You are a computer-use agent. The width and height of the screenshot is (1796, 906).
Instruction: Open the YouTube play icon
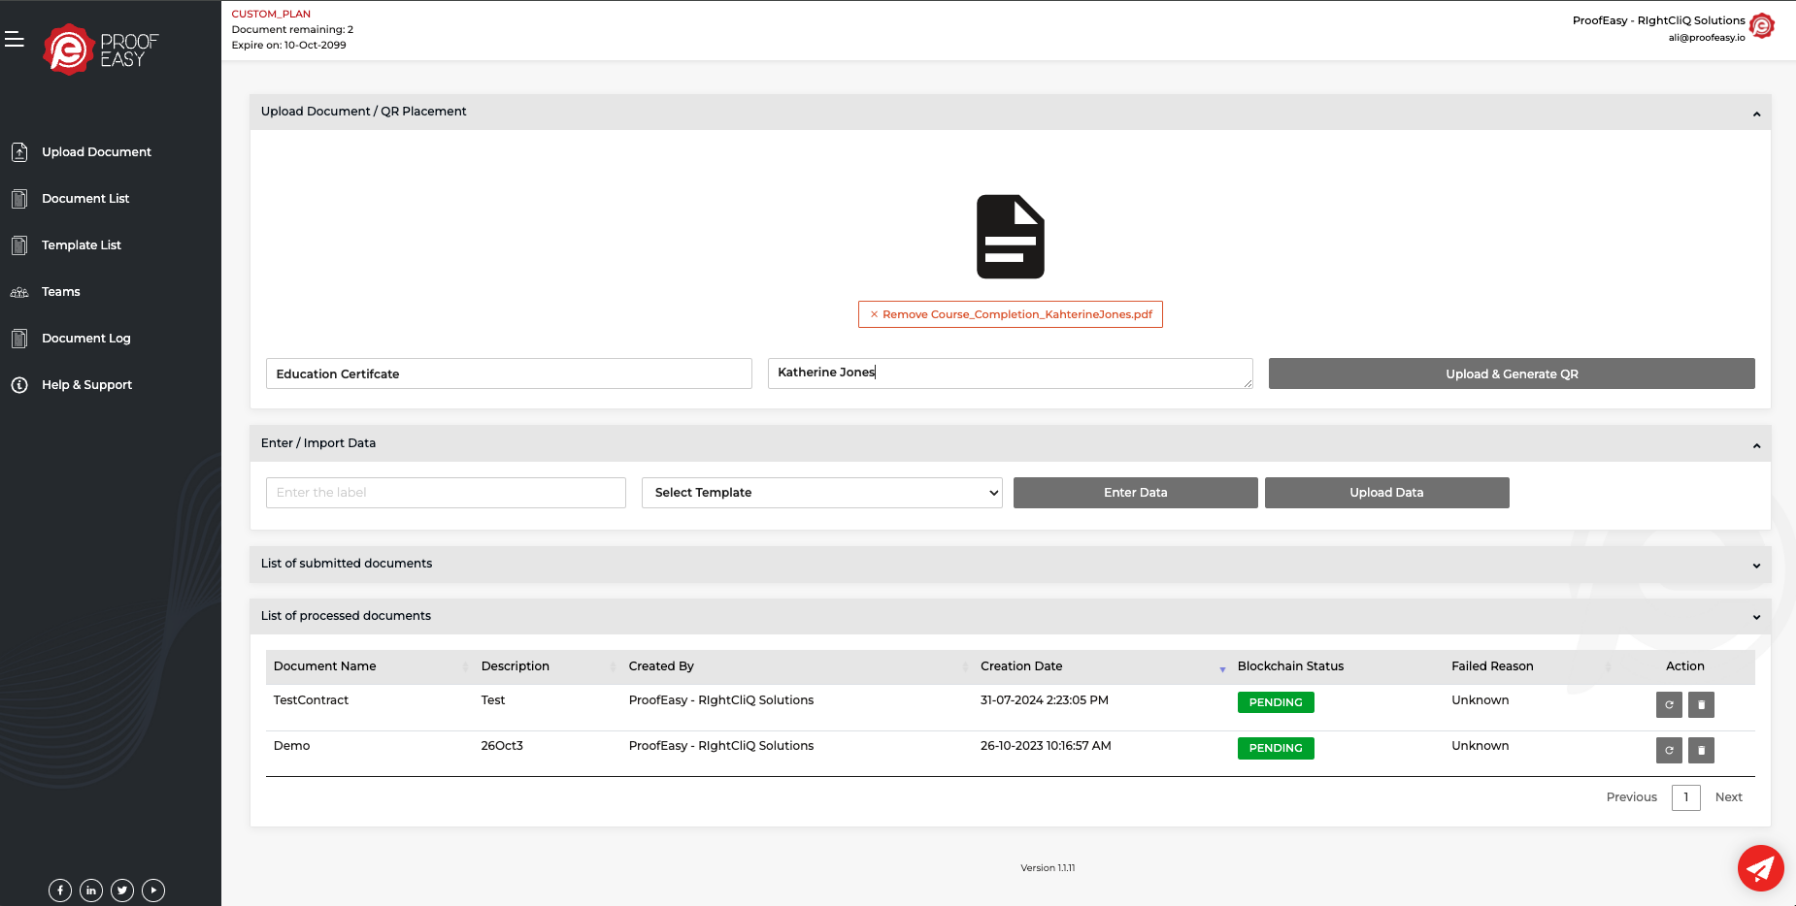153,890
